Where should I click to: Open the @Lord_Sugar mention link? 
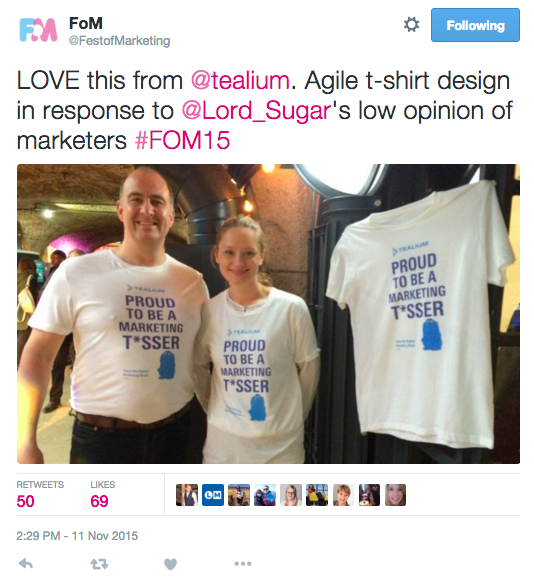click(256, 111)
